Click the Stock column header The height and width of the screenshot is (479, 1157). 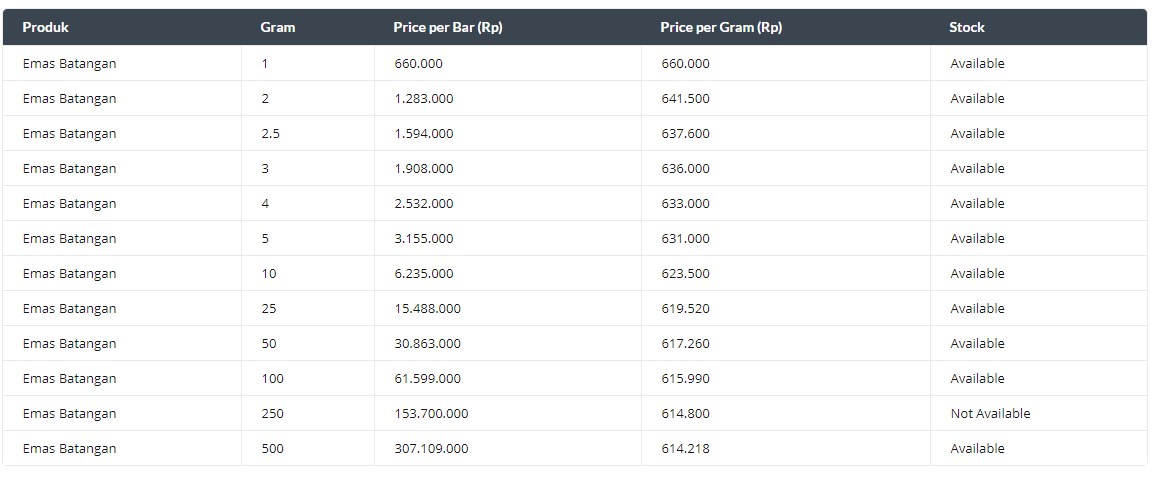(967, 27)
